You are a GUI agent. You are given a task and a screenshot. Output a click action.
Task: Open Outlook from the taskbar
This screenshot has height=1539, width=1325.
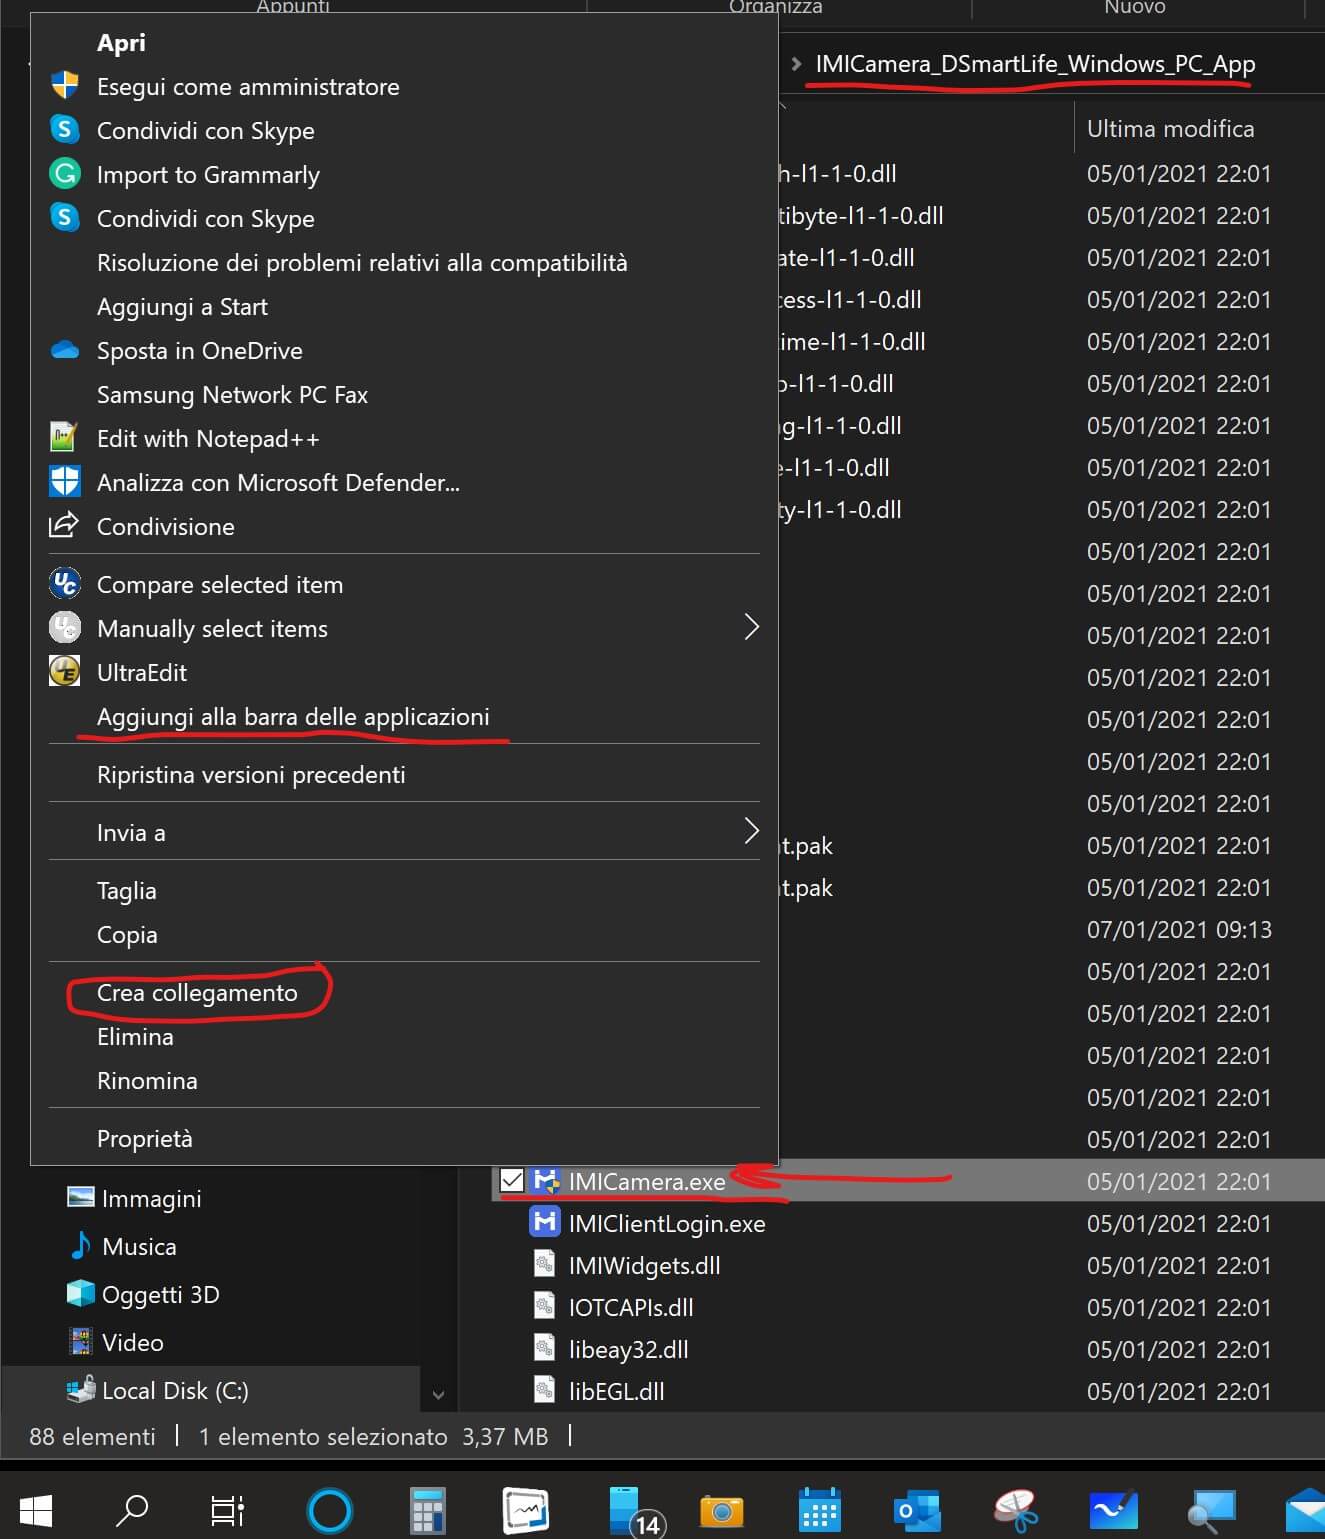(x=917, y=1510)
